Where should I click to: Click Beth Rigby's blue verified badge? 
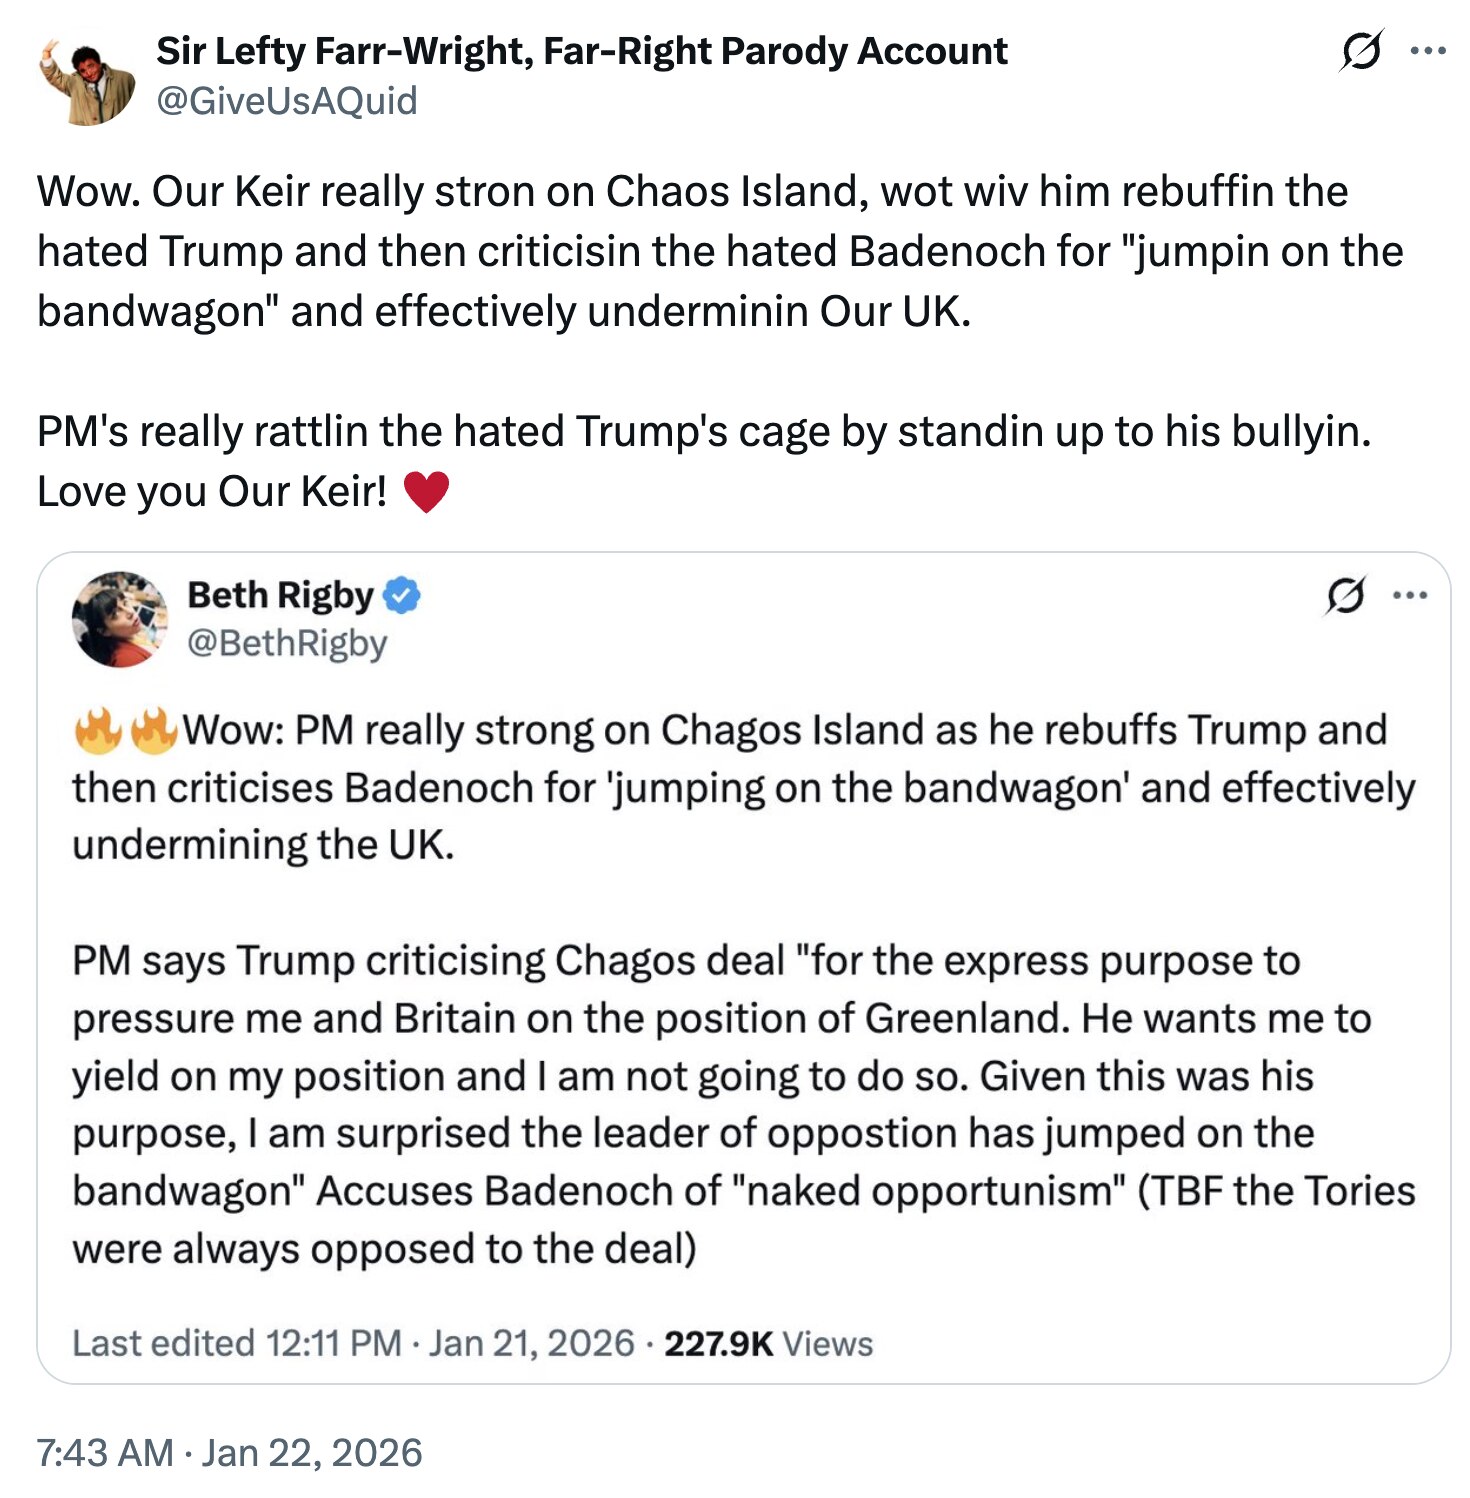[402, 596]
